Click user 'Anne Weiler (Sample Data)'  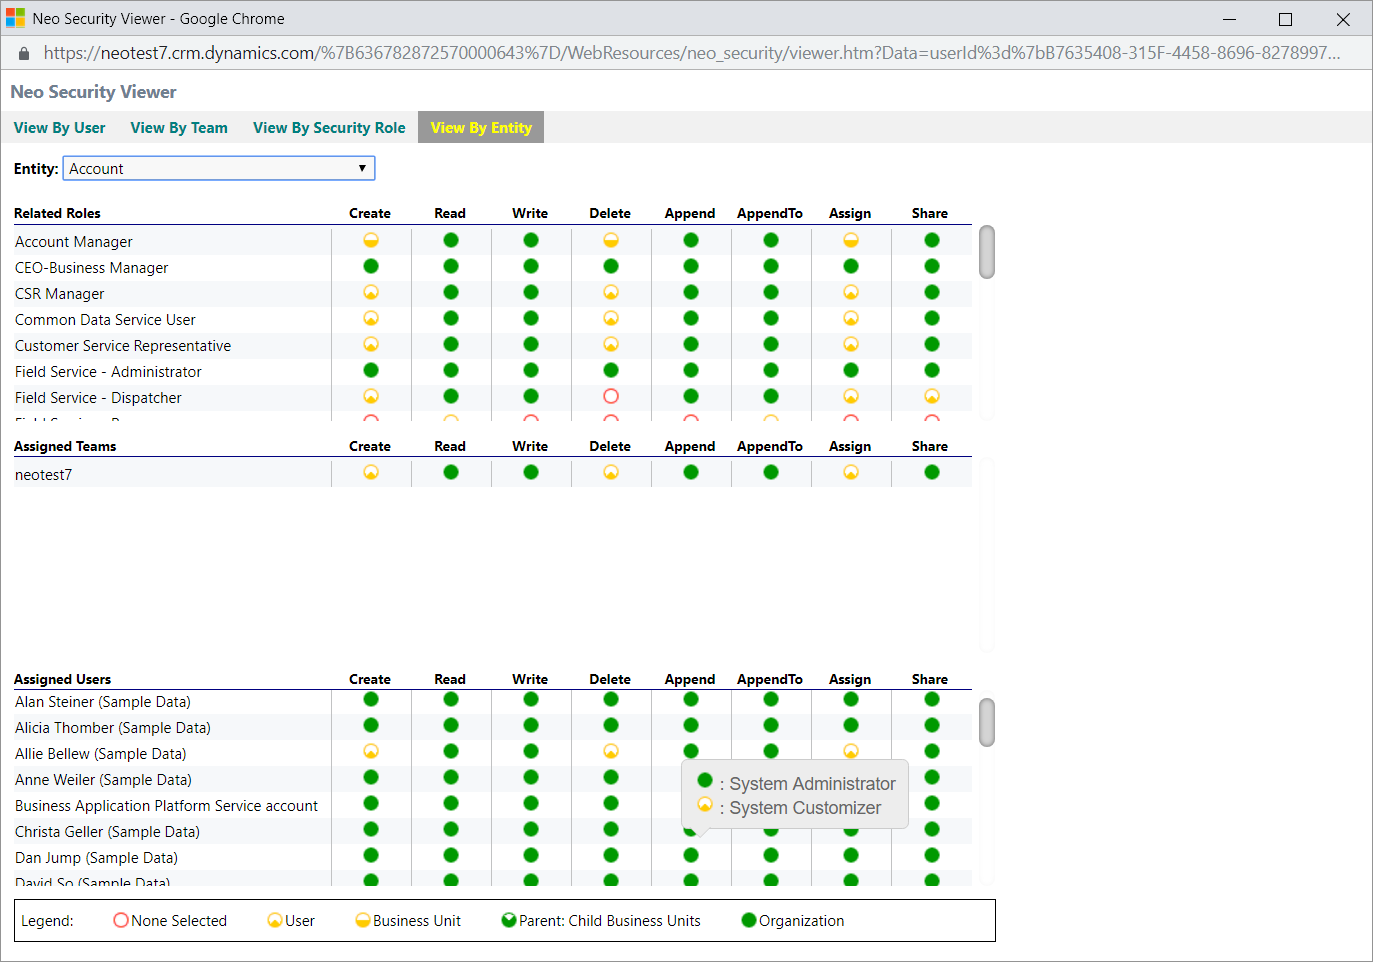coord(103,780)
